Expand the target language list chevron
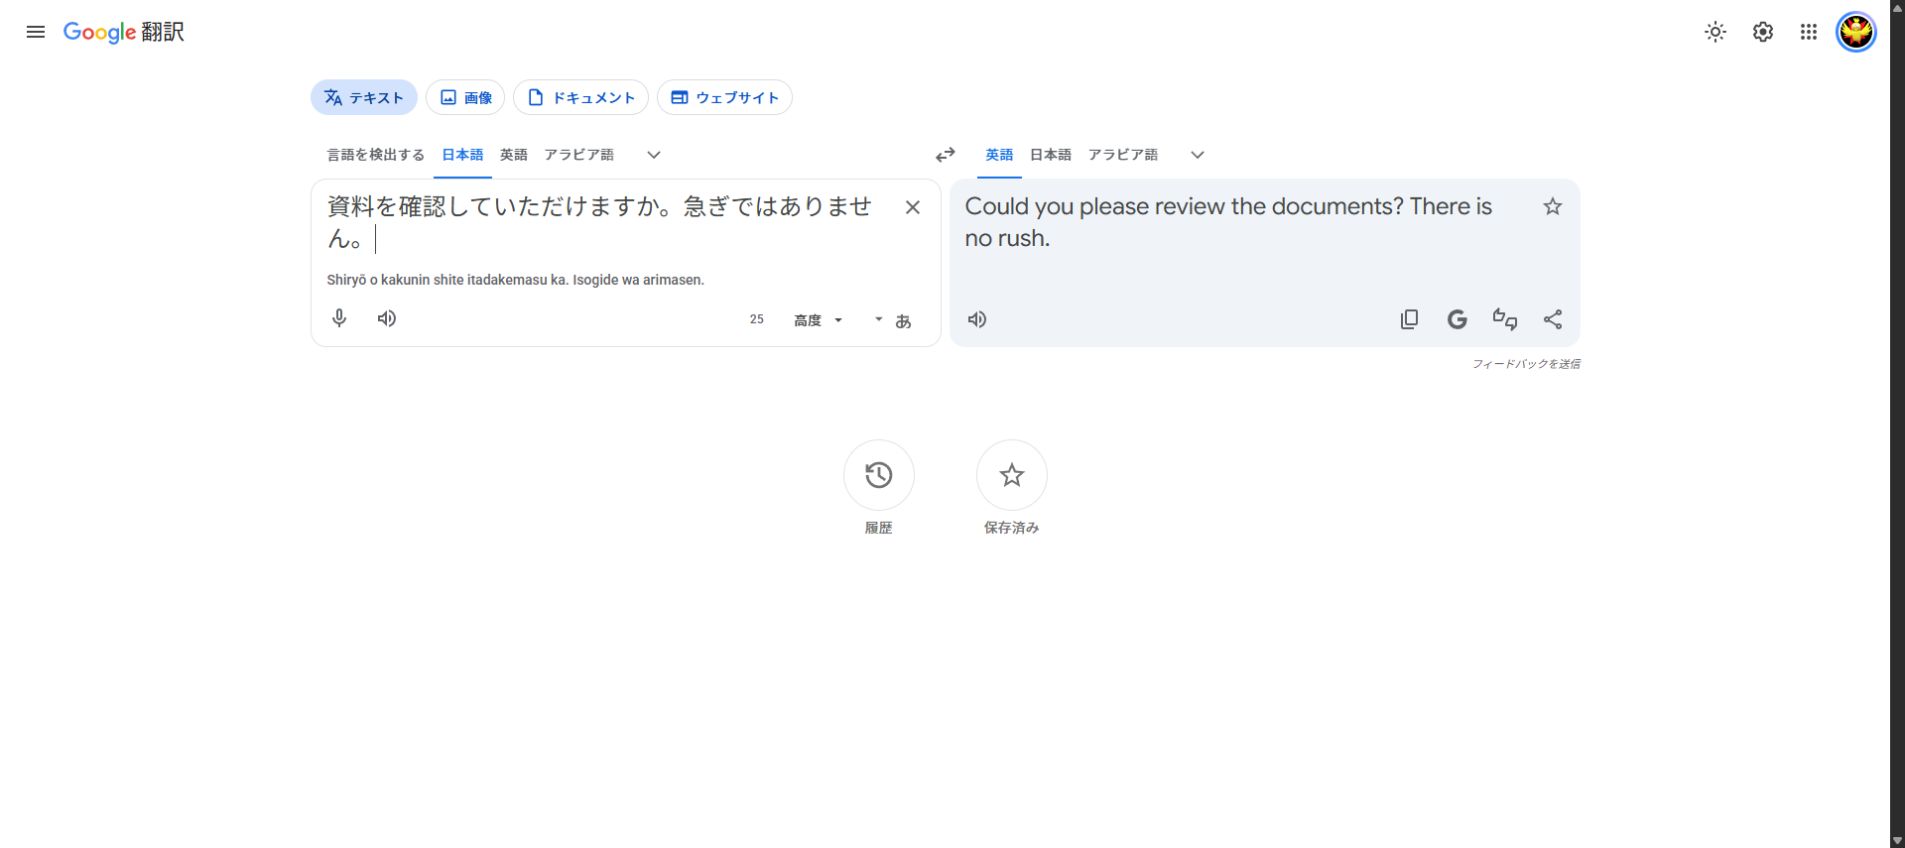The width and height of the screenshot is (1905, 848). click(x=1197, y=155)
